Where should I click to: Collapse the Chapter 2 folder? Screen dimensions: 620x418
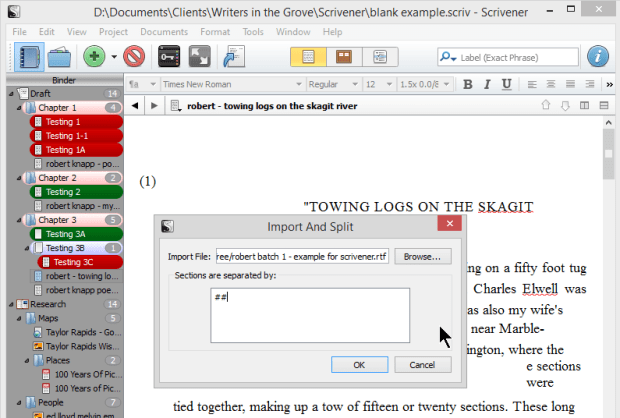[19, 178]
